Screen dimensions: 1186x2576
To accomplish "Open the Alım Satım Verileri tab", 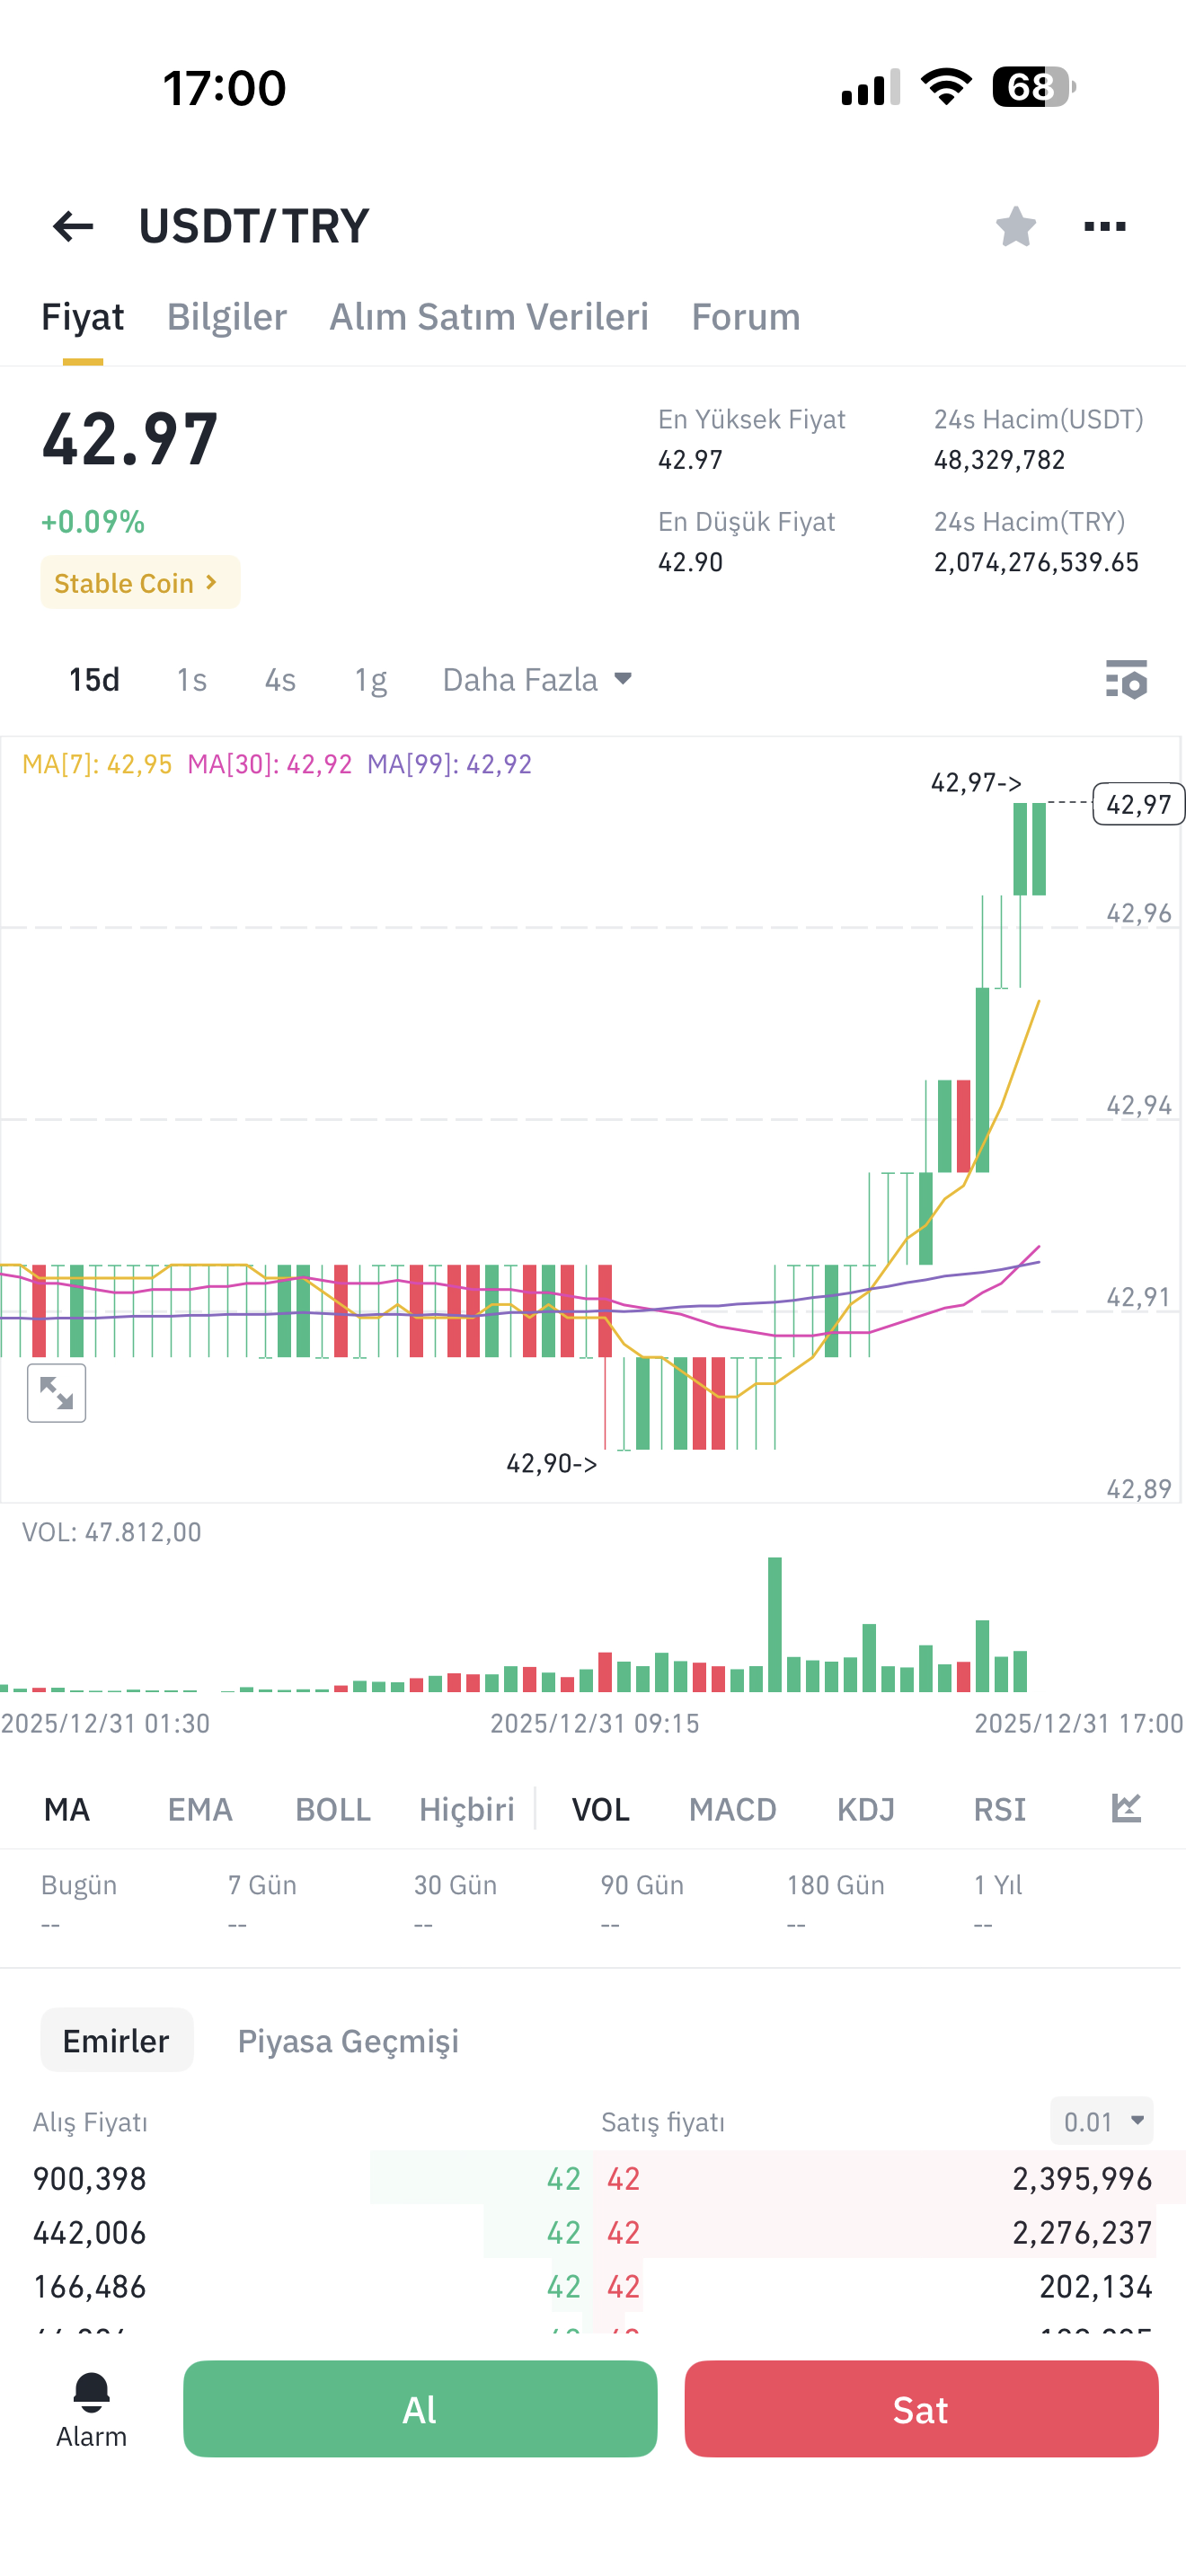I will [489, 317].
